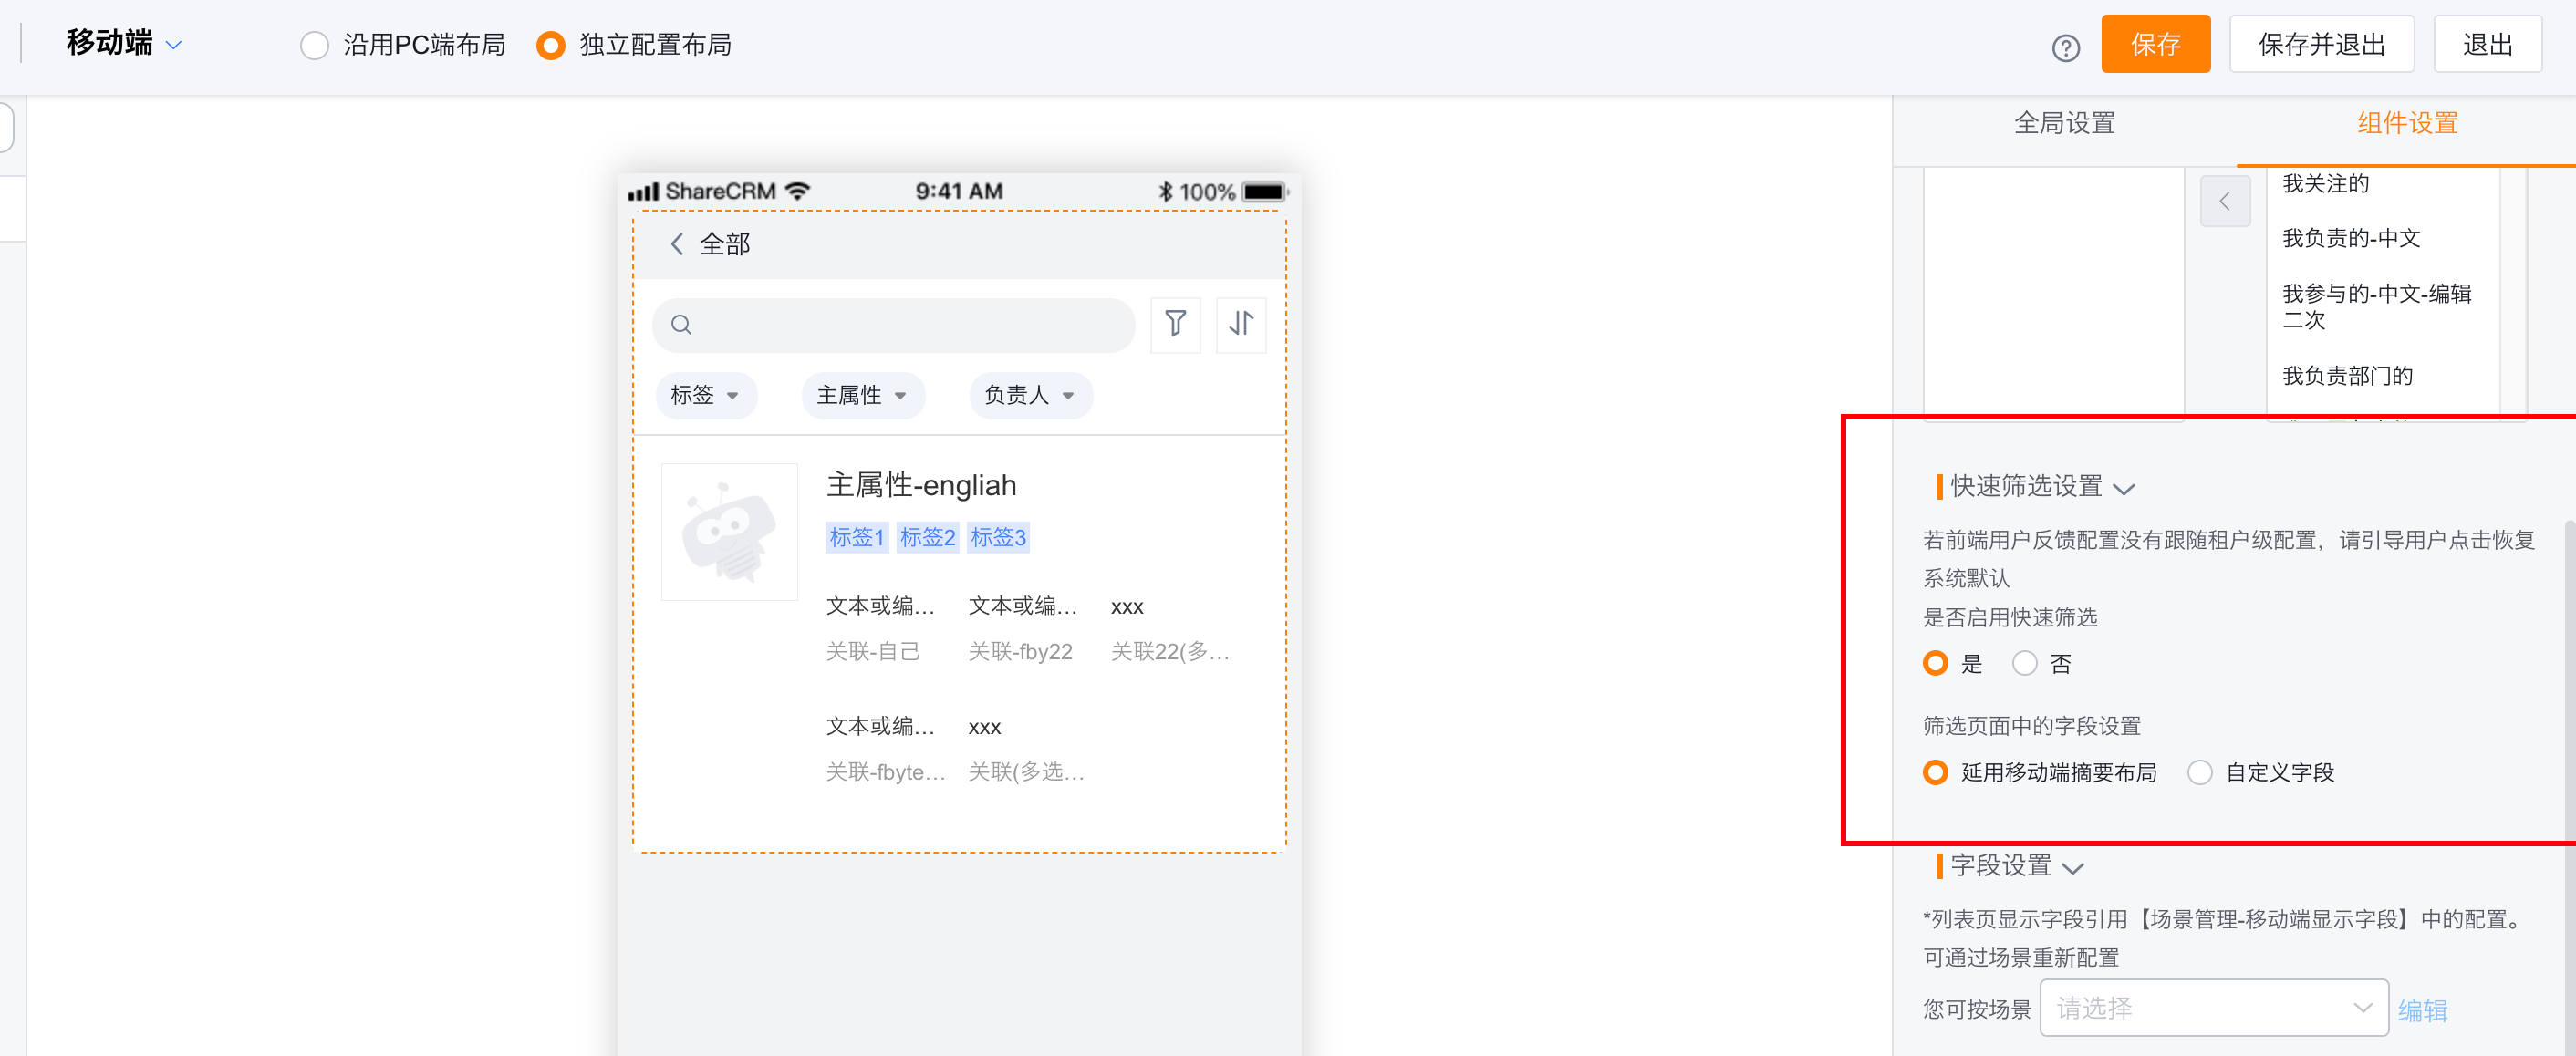Switch to 组件设置 tab

click(x=2407, y=123)
